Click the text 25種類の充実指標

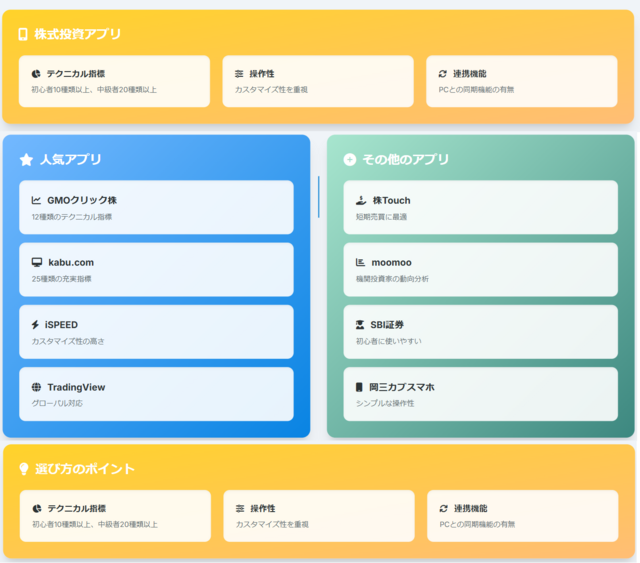(x=62, y=279)
